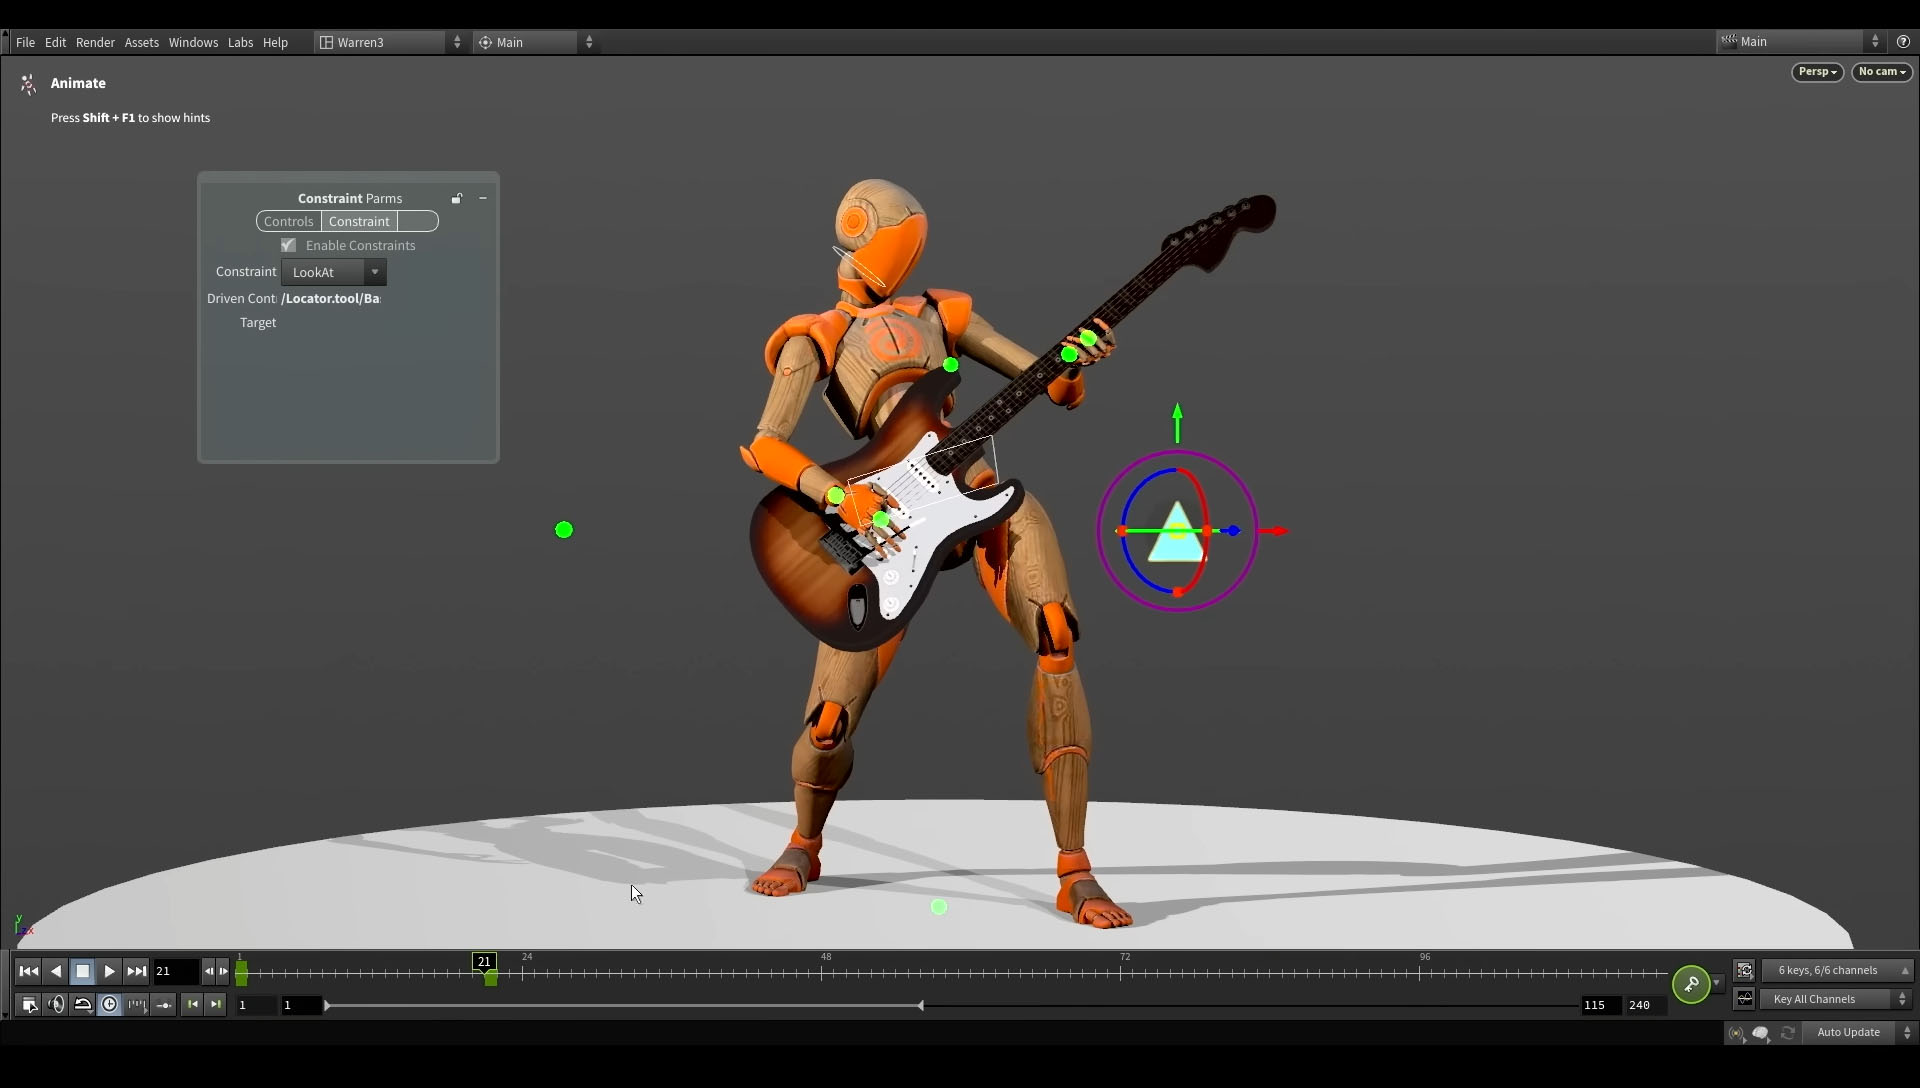The image size is (1920, 1088).
Task: Open the Windows menu
Action: click(193, 42)
